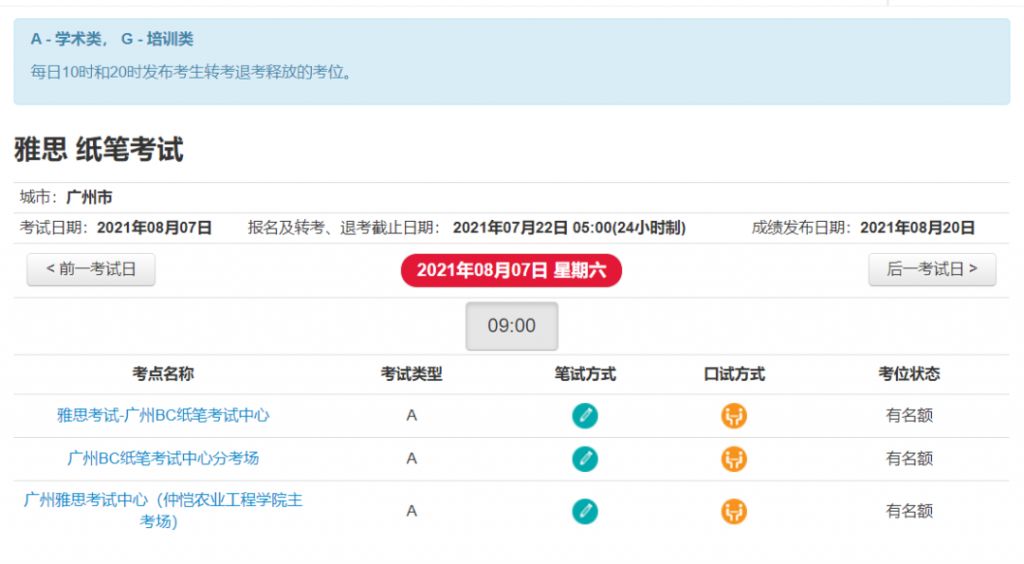The width and height of the screenshot is (1024, 564).
Task: Go to previous exam date with 前一考试日
Action: [91, 270]
